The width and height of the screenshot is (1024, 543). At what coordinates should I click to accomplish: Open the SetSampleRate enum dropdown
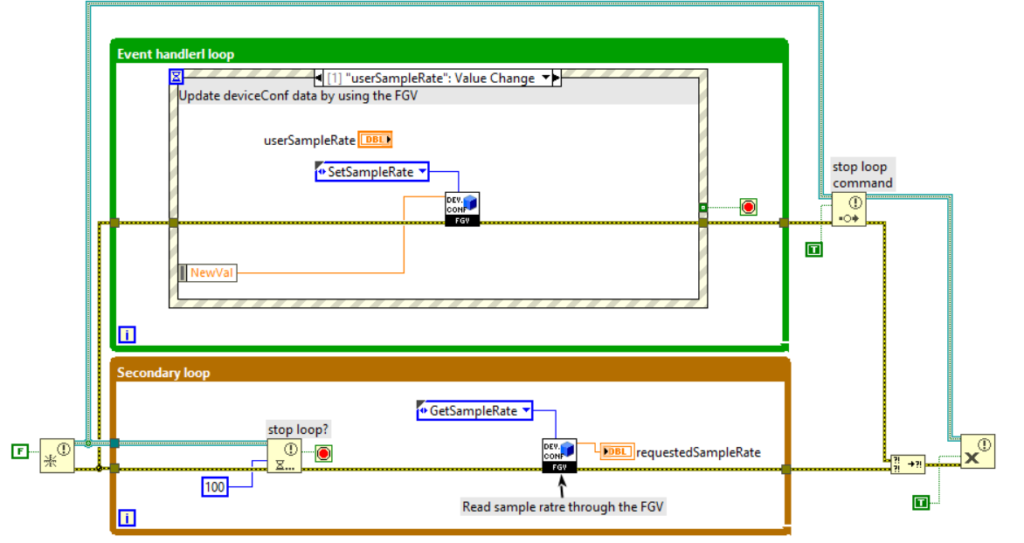click(x=371, y=172)
